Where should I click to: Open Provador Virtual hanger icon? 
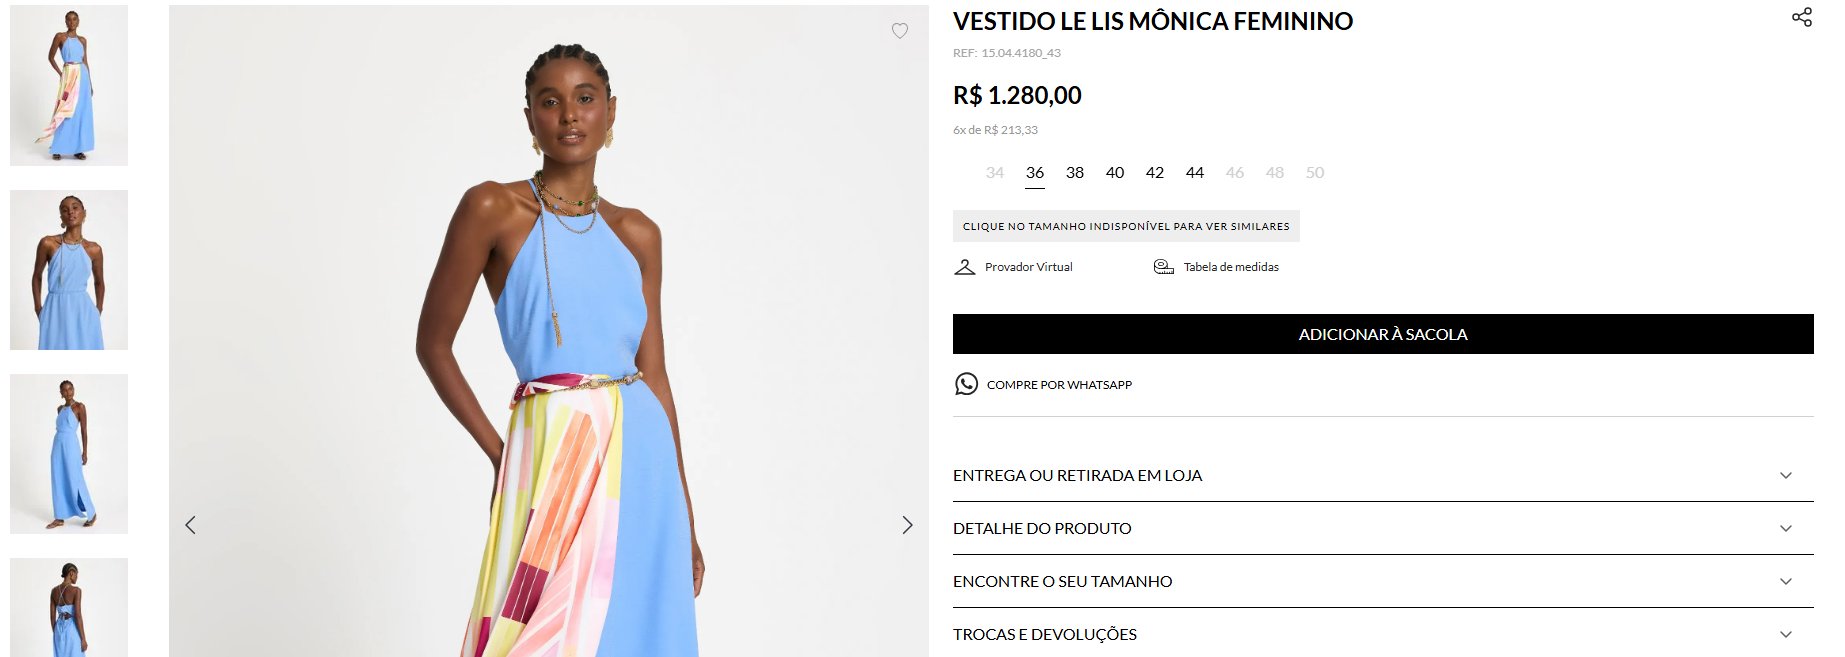click(x=965, y=267)
